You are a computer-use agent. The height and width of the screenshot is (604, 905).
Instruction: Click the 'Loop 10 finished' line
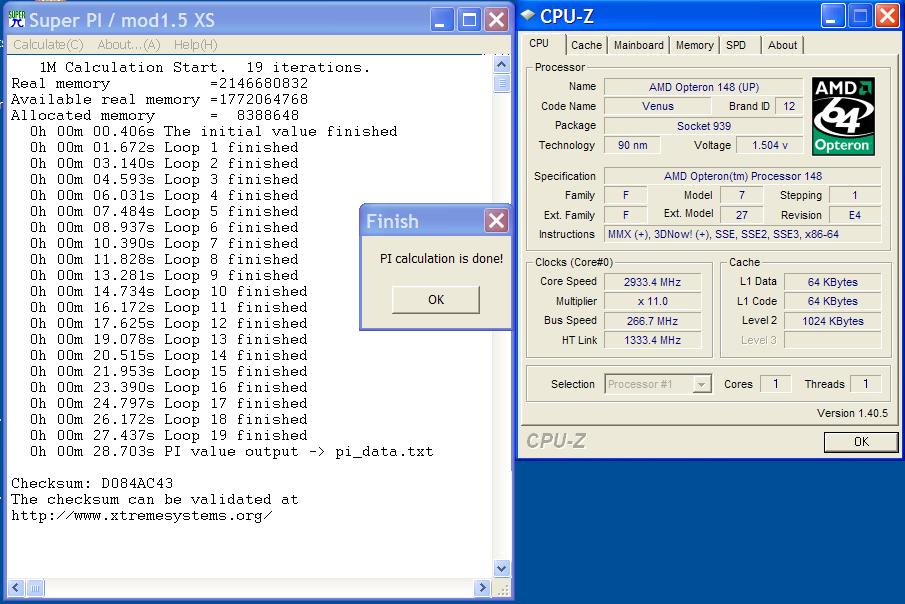click(x=169, y=292)
